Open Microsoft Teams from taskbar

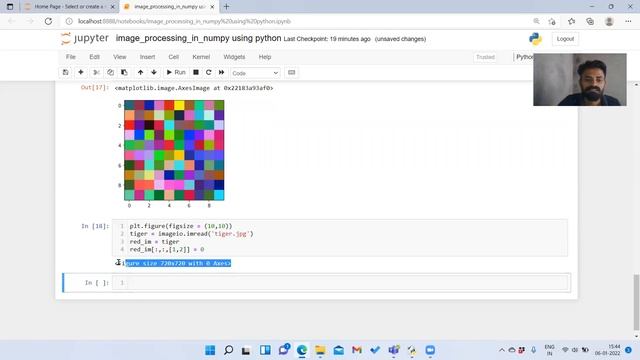pos(393,350)
